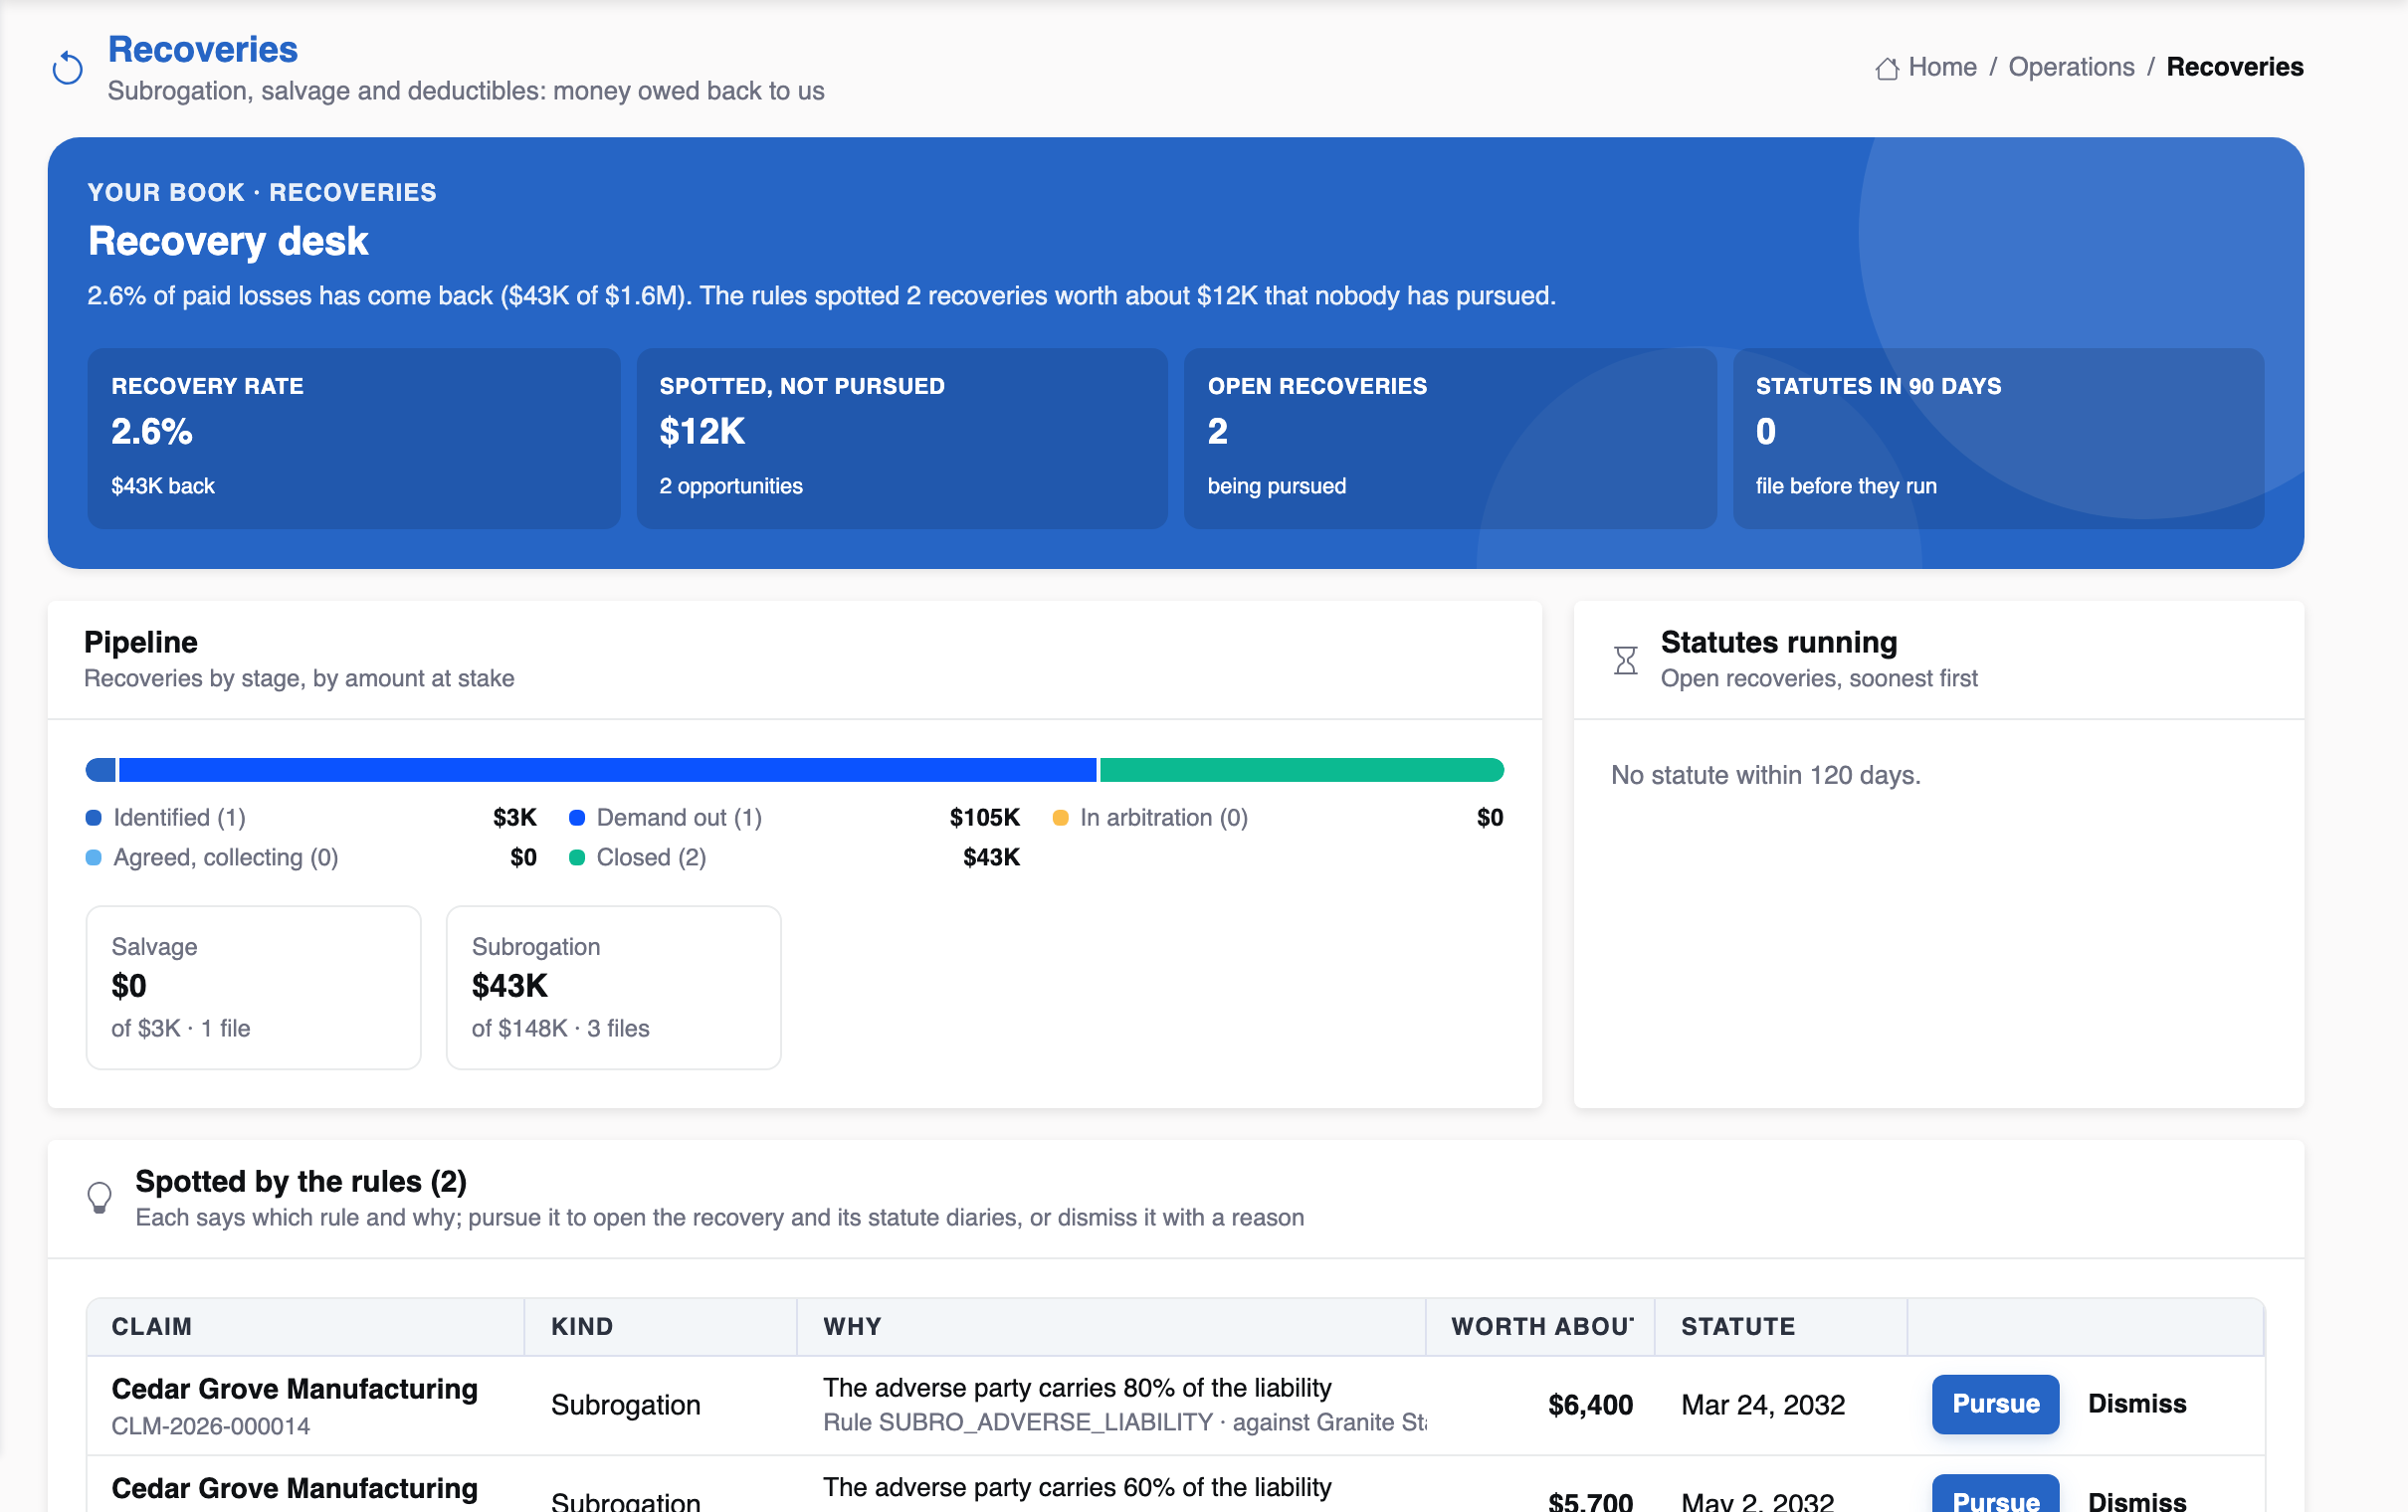This screenshot has height=1512, width=2408.
Task: Go to Operations in the breadcrumb
Action: (x=2070, y=67)
